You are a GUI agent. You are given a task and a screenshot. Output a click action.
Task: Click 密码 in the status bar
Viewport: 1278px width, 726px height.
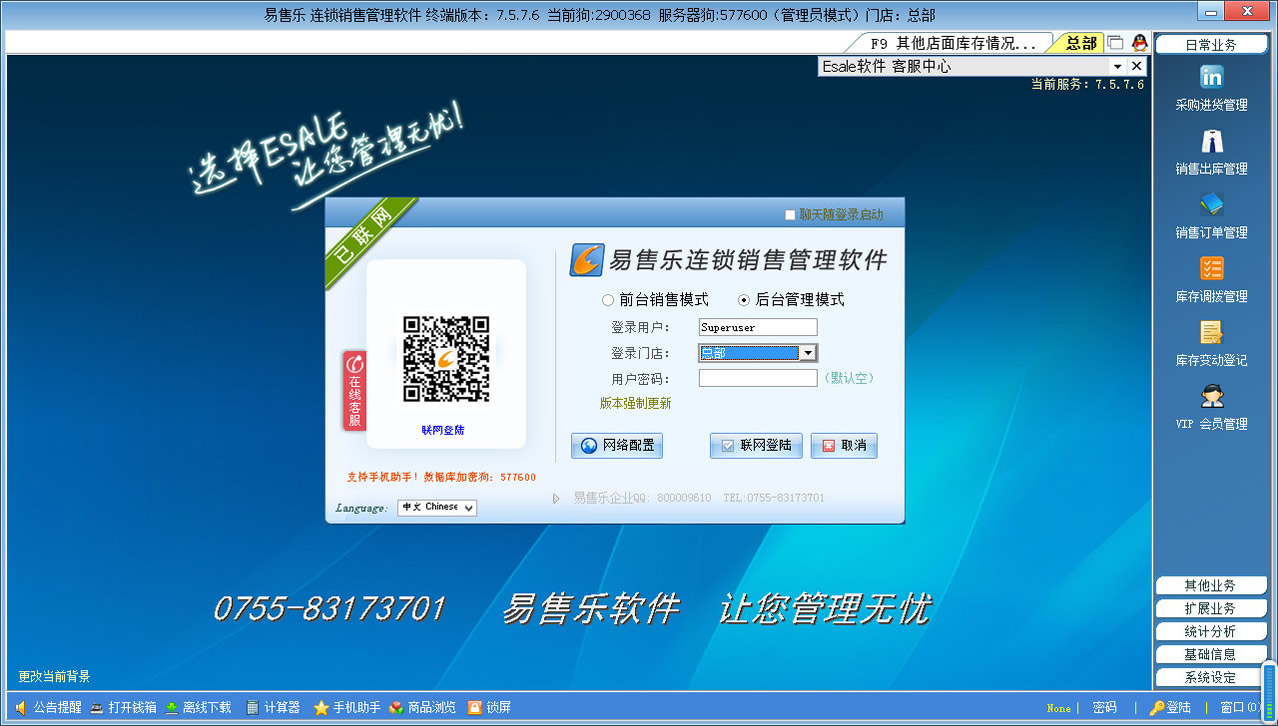1105,707
